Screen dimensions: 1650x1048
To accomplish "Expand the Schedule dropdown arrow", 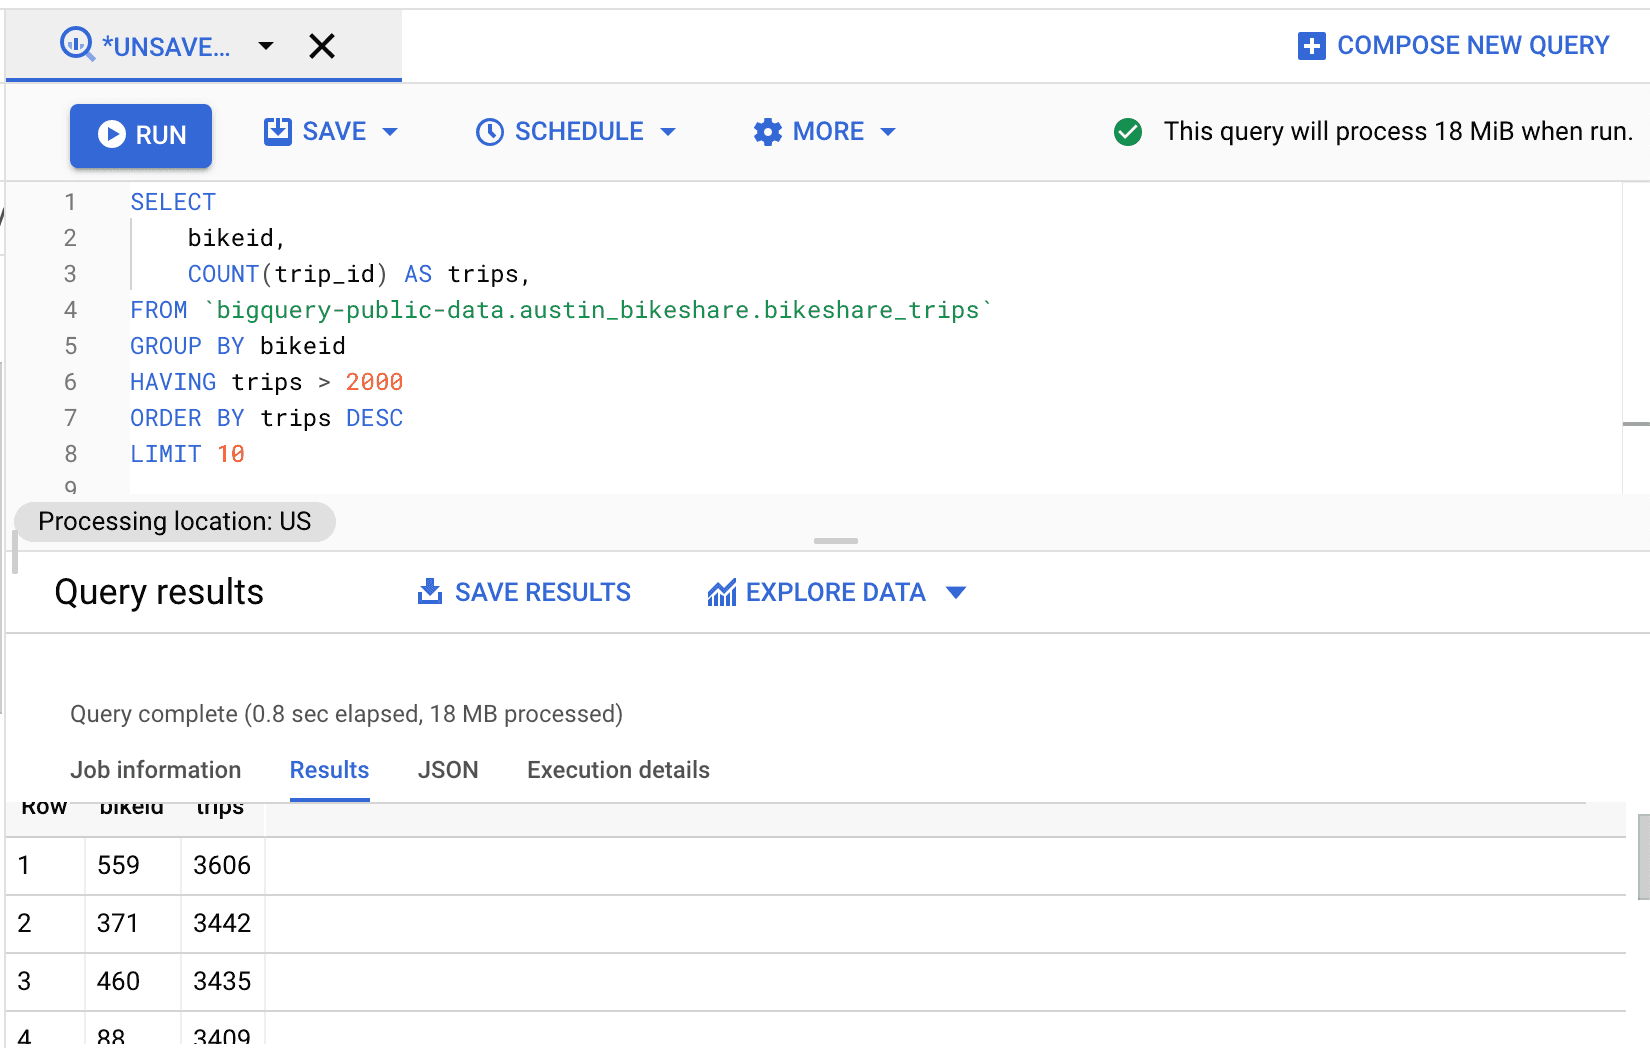I will point(669,132).
